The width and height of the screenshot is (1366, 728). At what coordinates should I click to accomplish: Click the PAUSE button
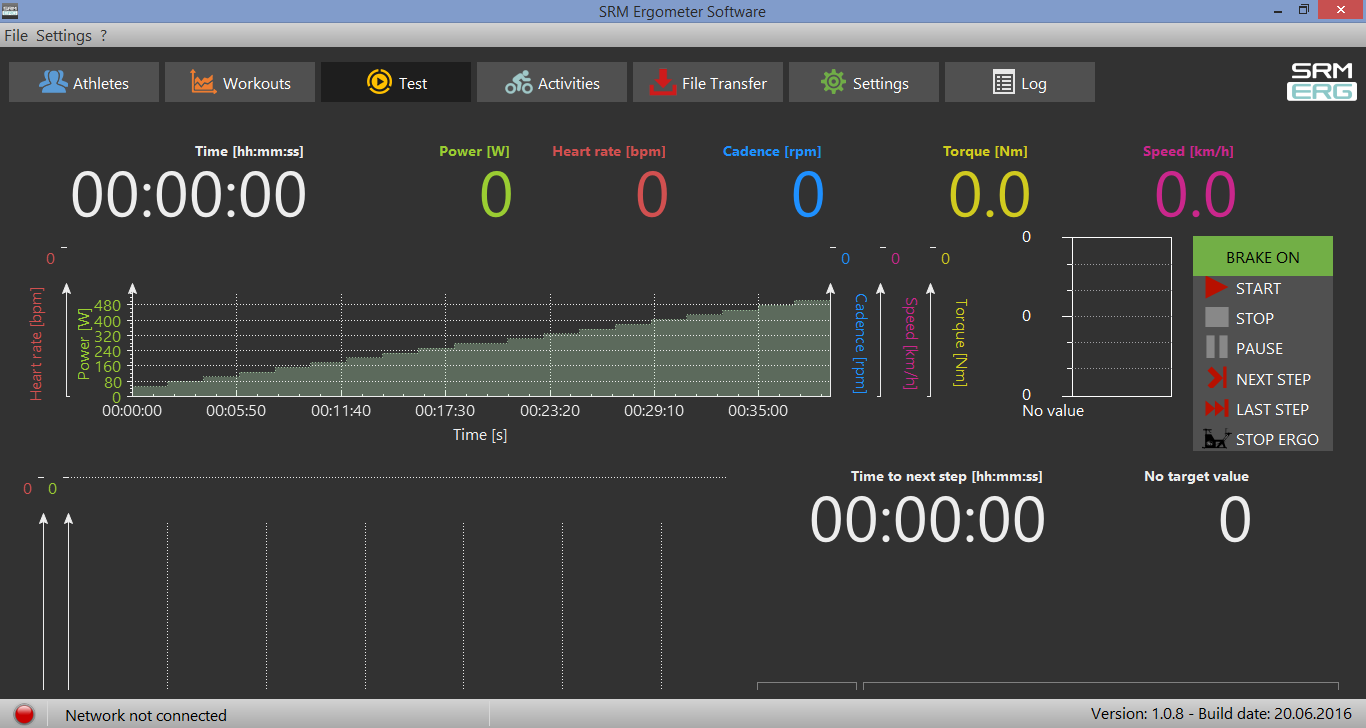(x=1263, y=348)
